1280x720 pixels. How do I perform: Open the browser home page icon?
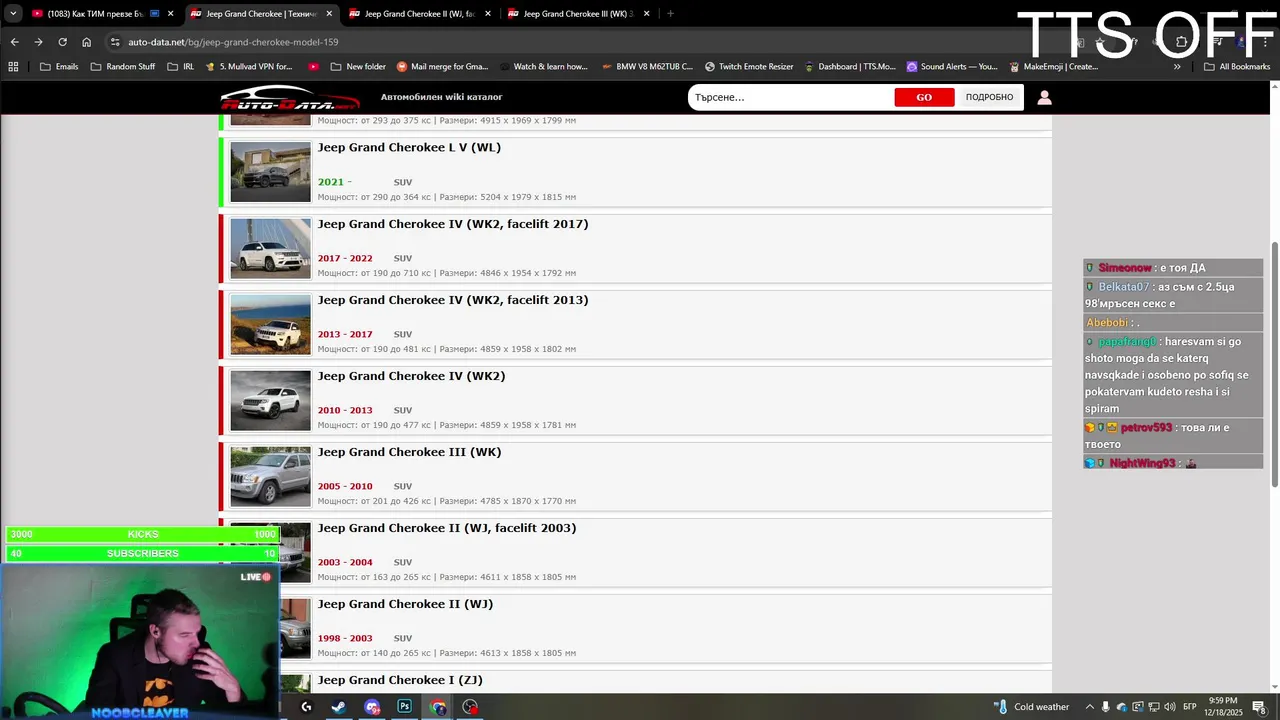86,42
